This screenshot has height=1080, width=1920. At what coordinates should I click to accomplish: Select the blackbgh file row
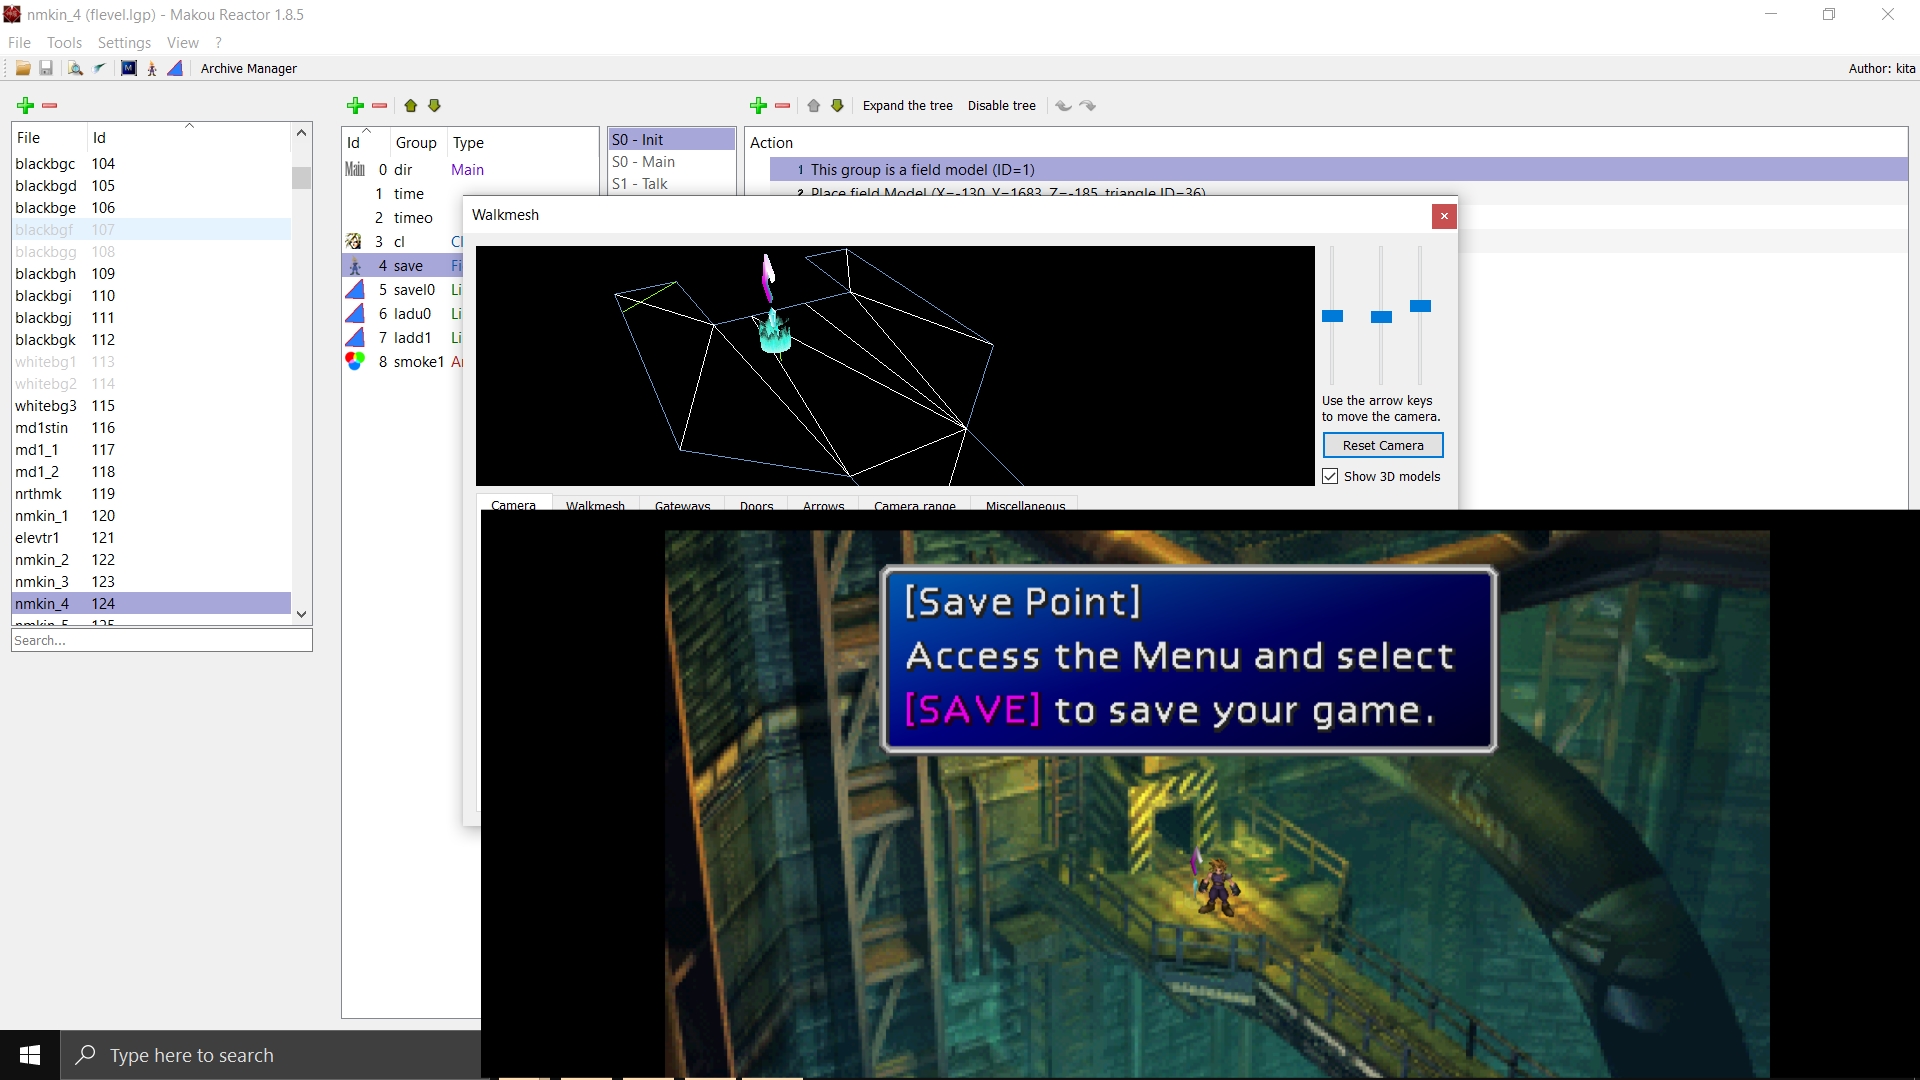tap(151, 274)
